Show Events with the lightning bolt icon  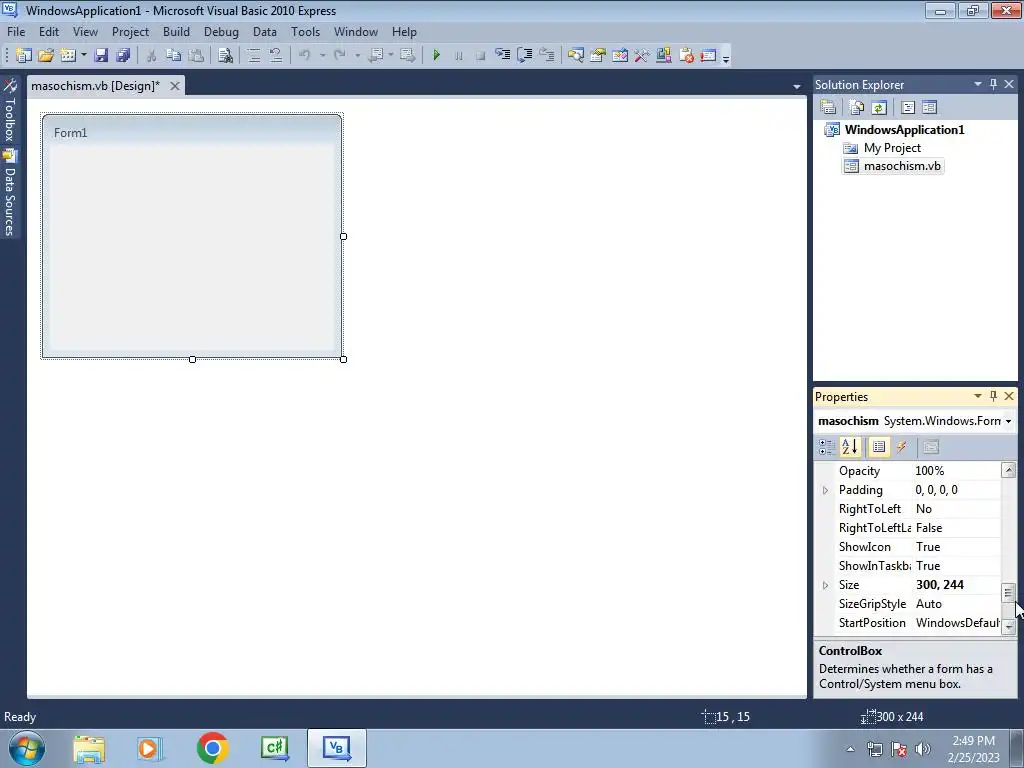(x=901, y=447)
